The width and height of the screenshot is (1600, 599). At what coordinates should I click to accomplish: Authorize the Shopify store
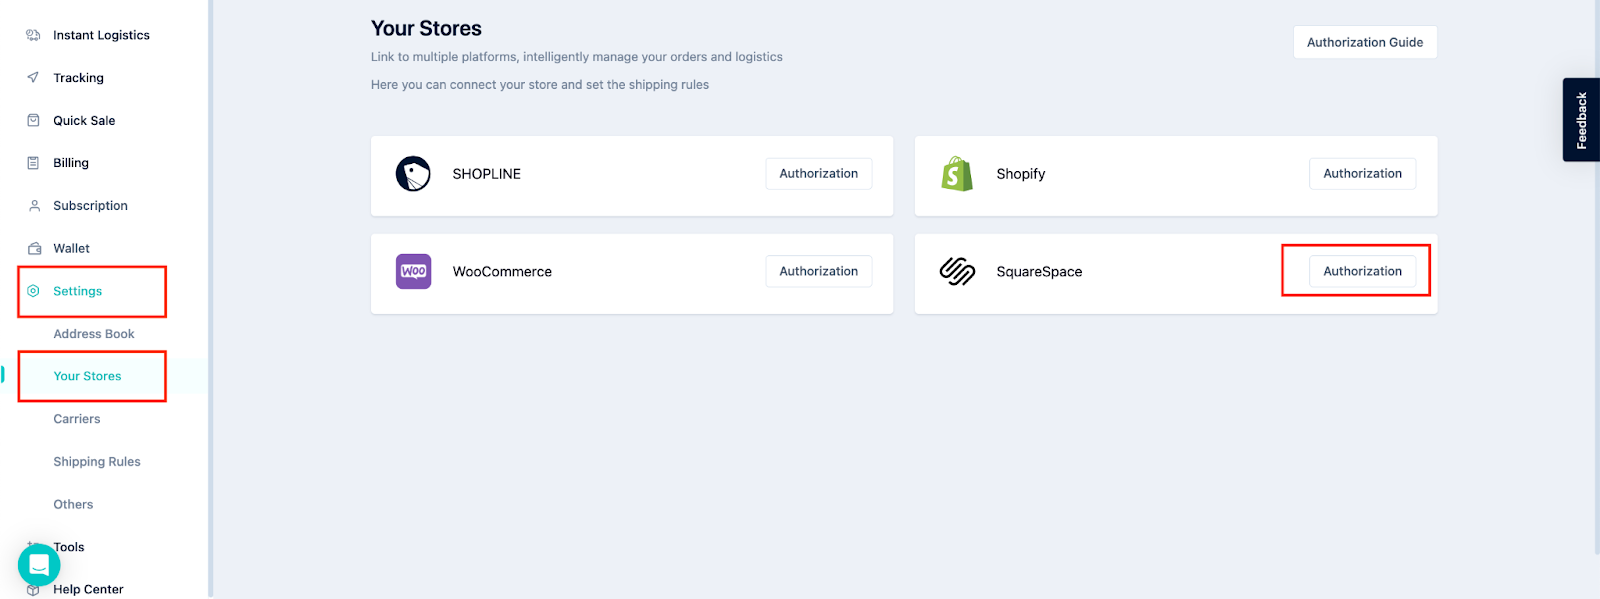(x=1362, y=174)
